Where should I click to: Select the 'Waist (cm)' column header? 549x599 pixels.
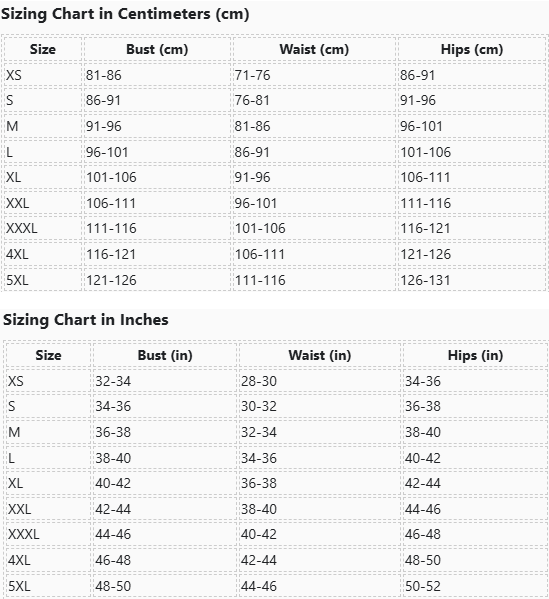pyautogui.click(x=314, y=49)
